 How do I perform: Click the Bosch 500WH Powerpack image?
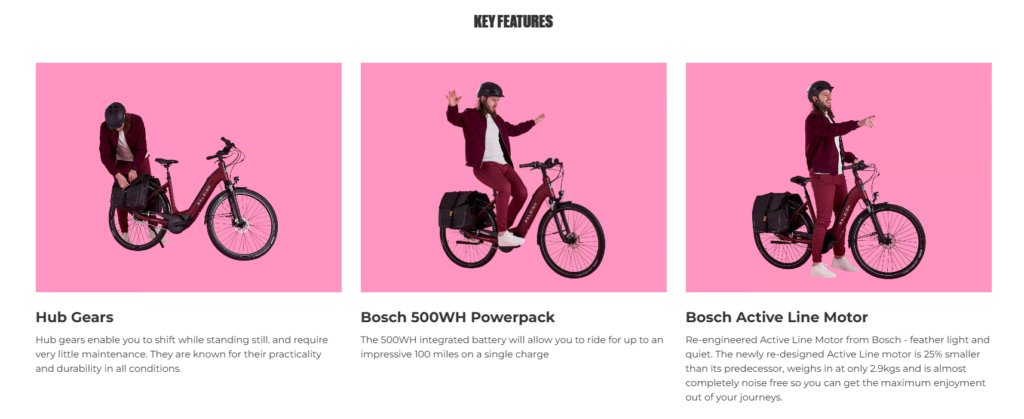513,177
